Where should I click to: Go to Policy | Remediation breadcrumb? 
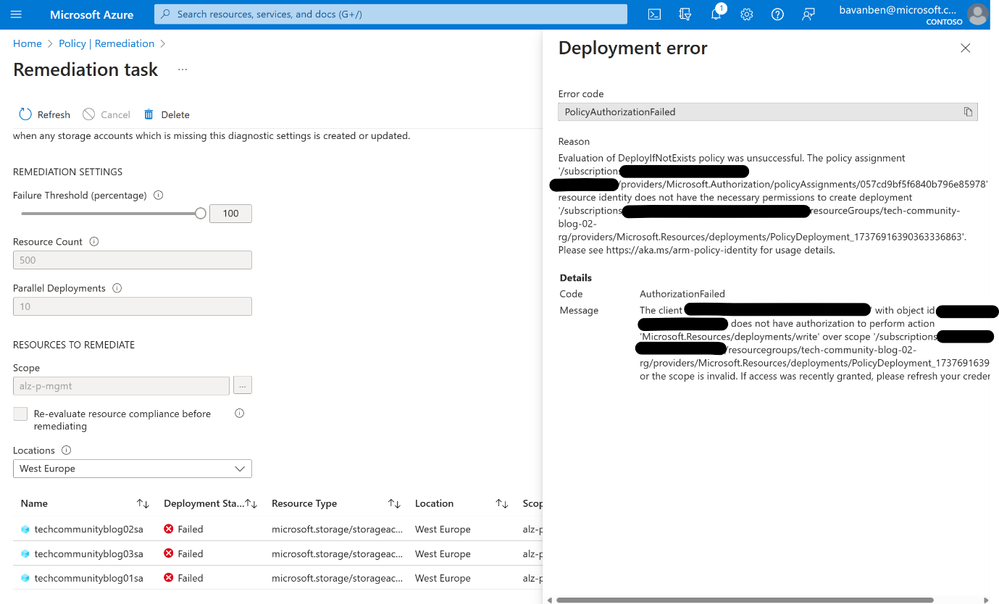tap(106, 43)
